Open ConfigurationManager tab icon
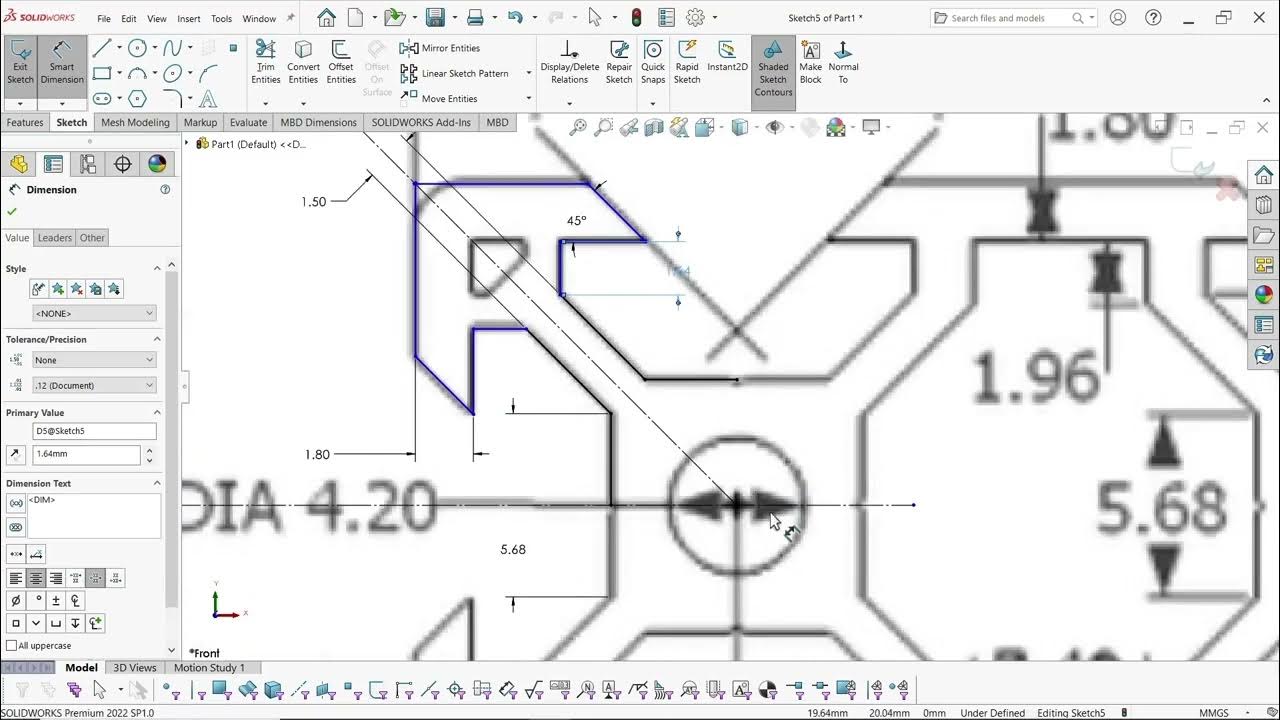The width and height of the screenshot is (1280, 720). [88, 164]
